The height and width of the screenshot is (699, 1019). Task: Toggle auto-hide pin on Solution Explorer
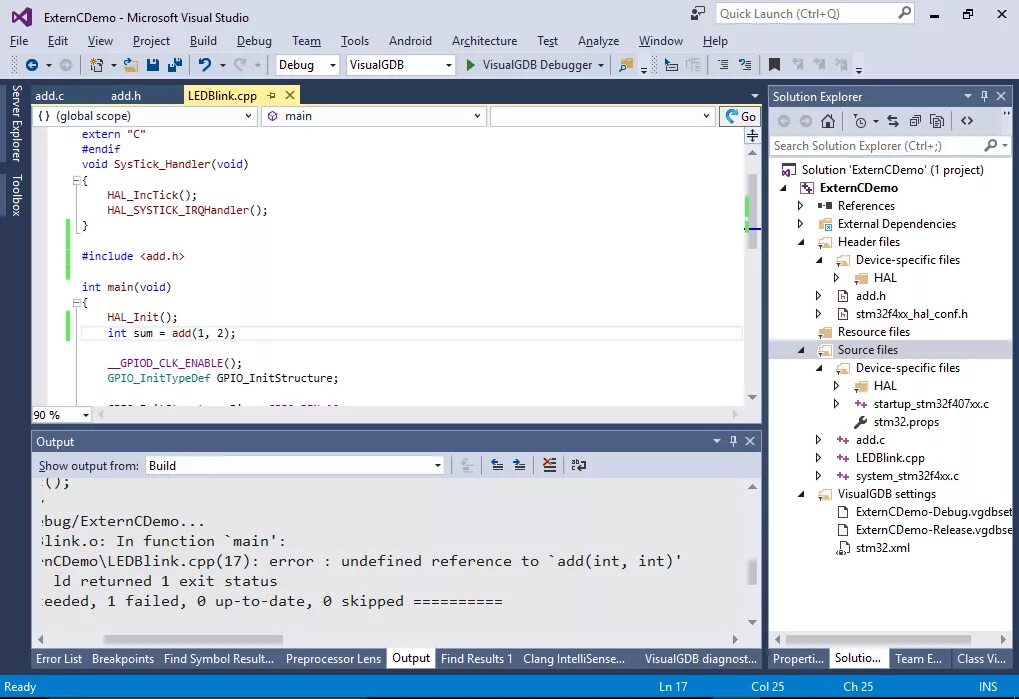coord(985,96)
